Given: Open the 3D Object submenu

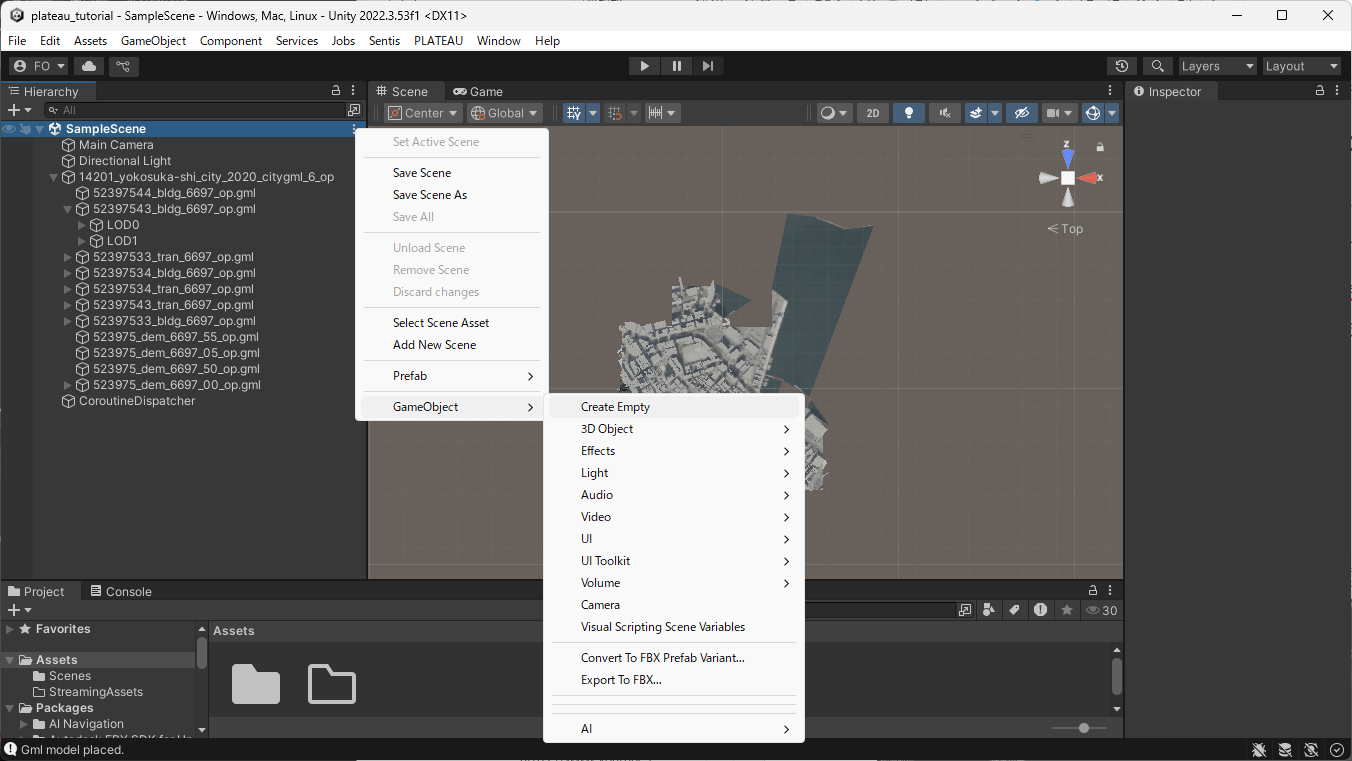Looking at the screenshot, I should pos(674,429).
